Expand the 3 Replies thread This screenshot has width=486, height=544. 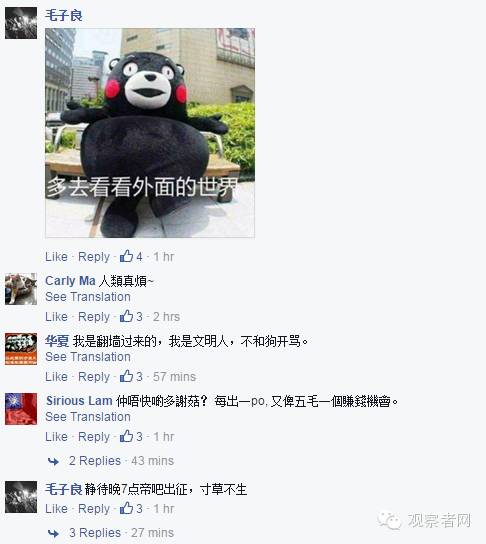(95, 533)
